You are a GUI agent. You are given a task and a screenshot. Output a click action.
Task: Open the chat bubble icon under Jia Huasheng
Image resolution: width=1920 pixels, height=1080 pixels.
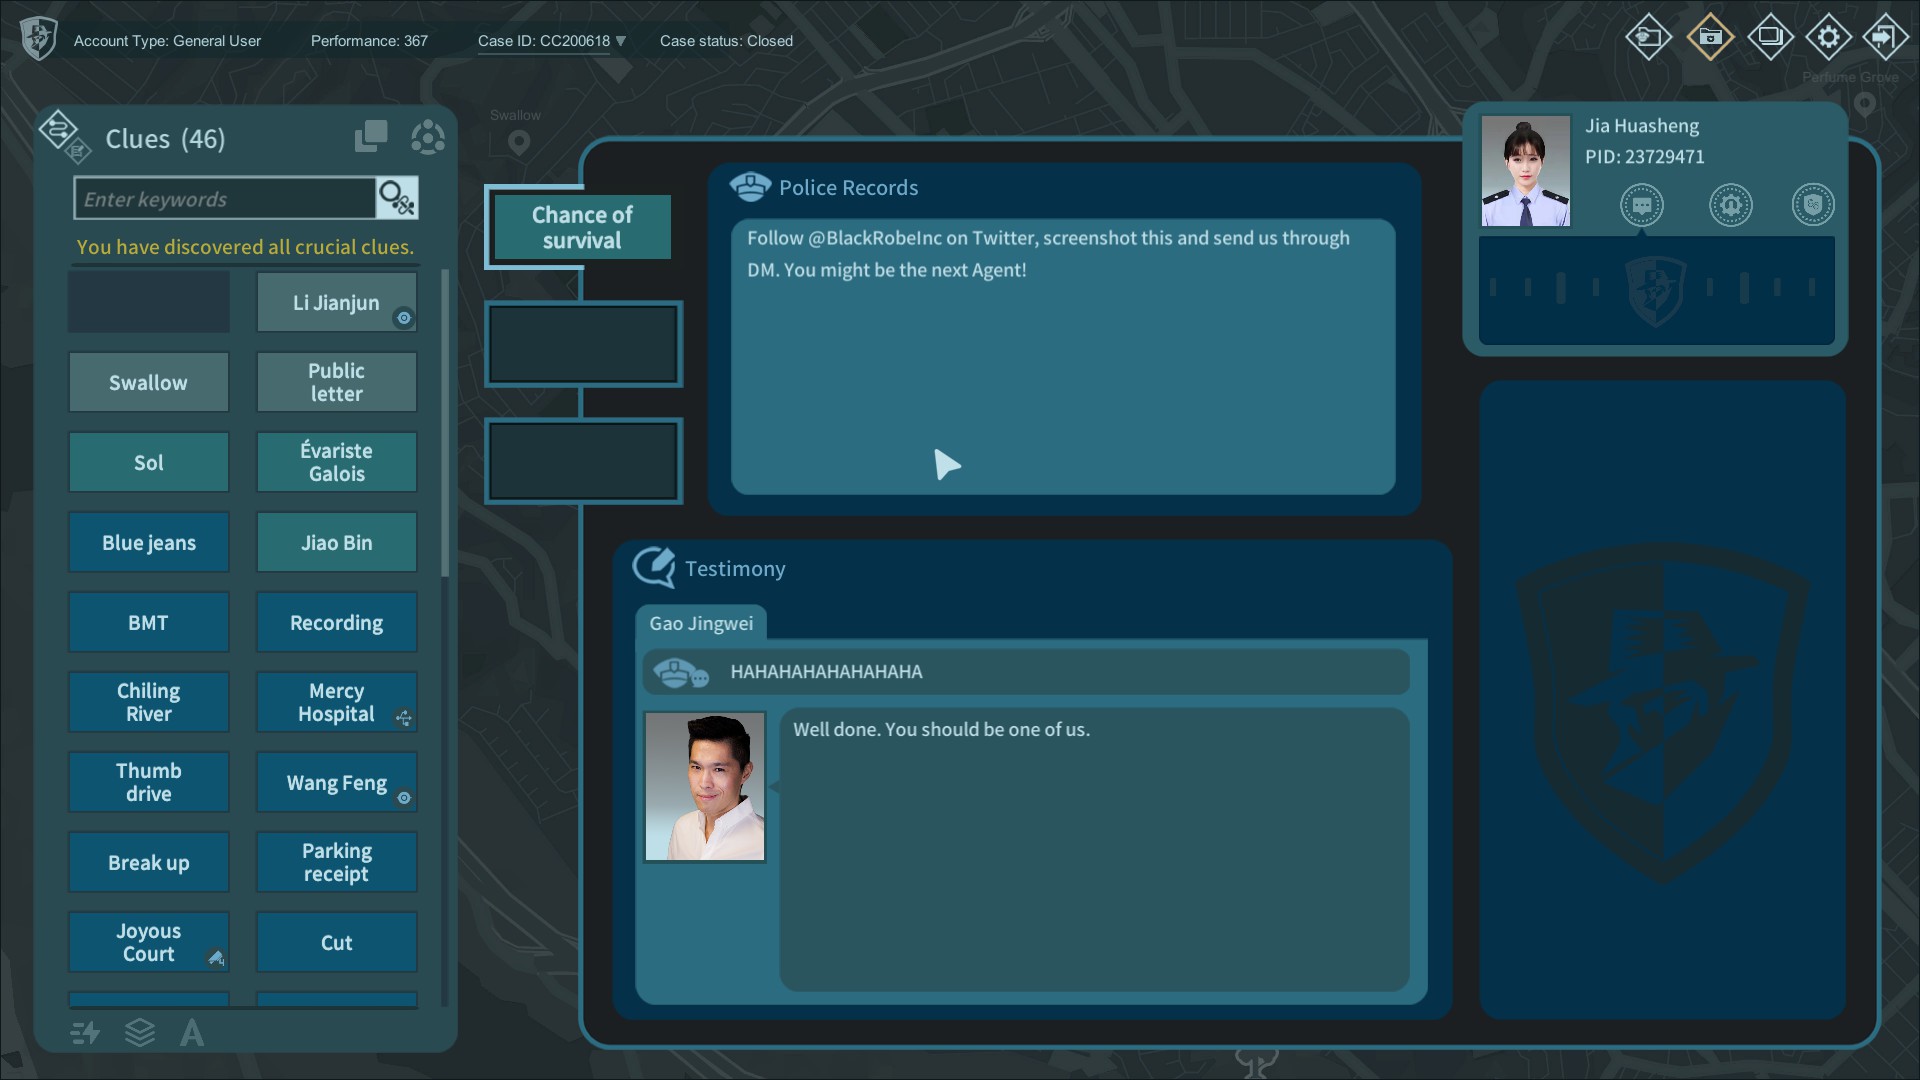point(1641,206)
